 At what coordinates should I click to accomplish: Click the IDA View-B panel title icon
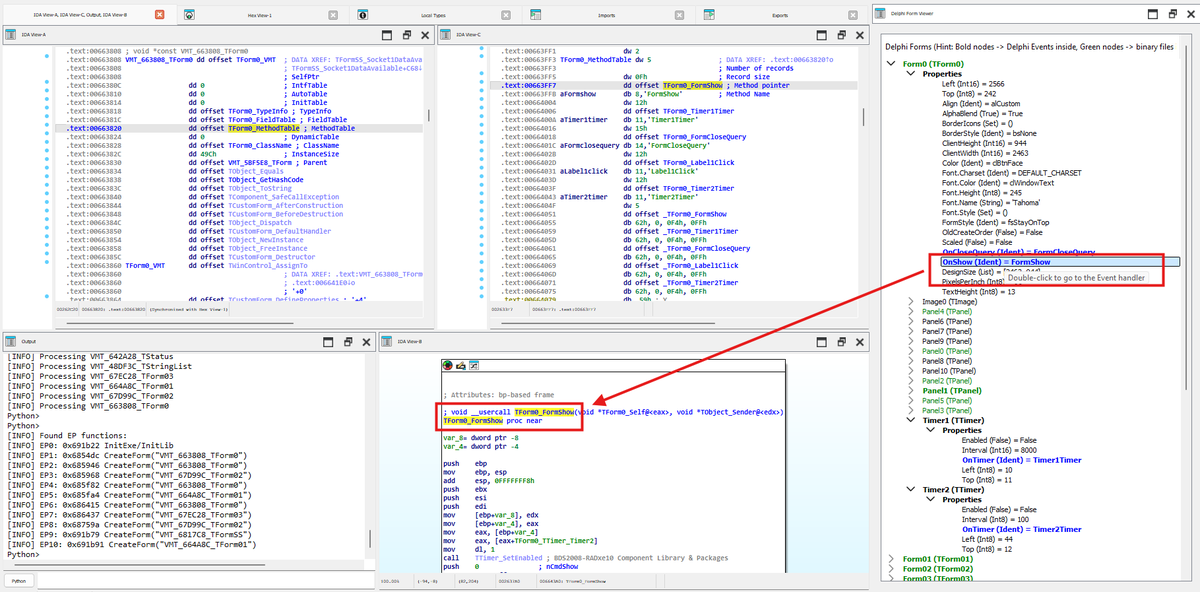coord(388,342)
